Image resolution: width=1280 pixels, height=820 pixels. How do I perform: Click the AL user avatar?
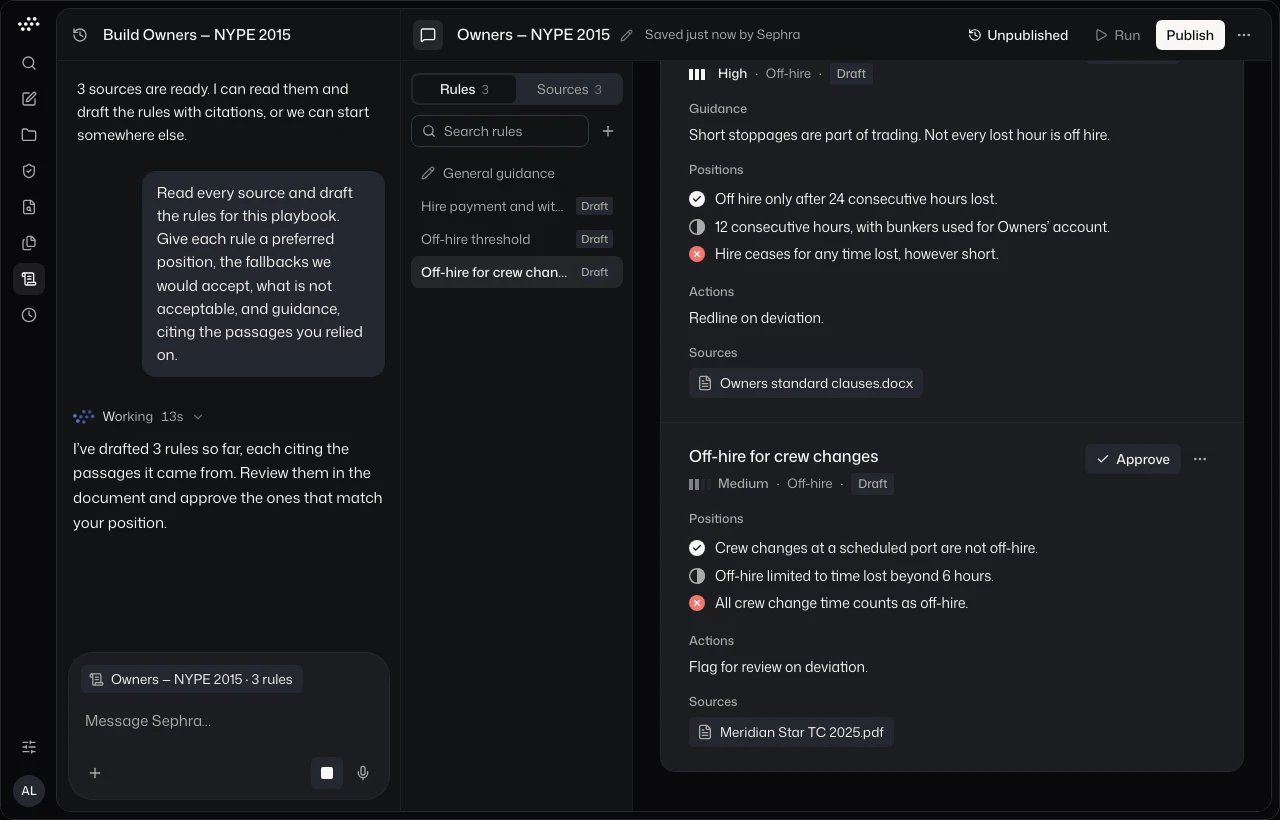click(x=29, y=791)
